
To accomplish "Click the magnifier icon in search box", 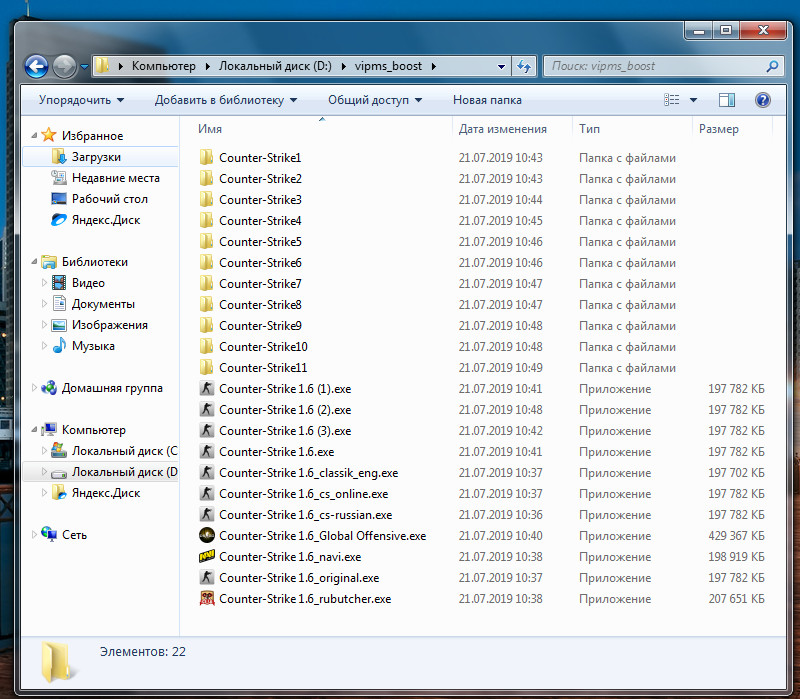I will pyautogui.click(x=772, y=66).
